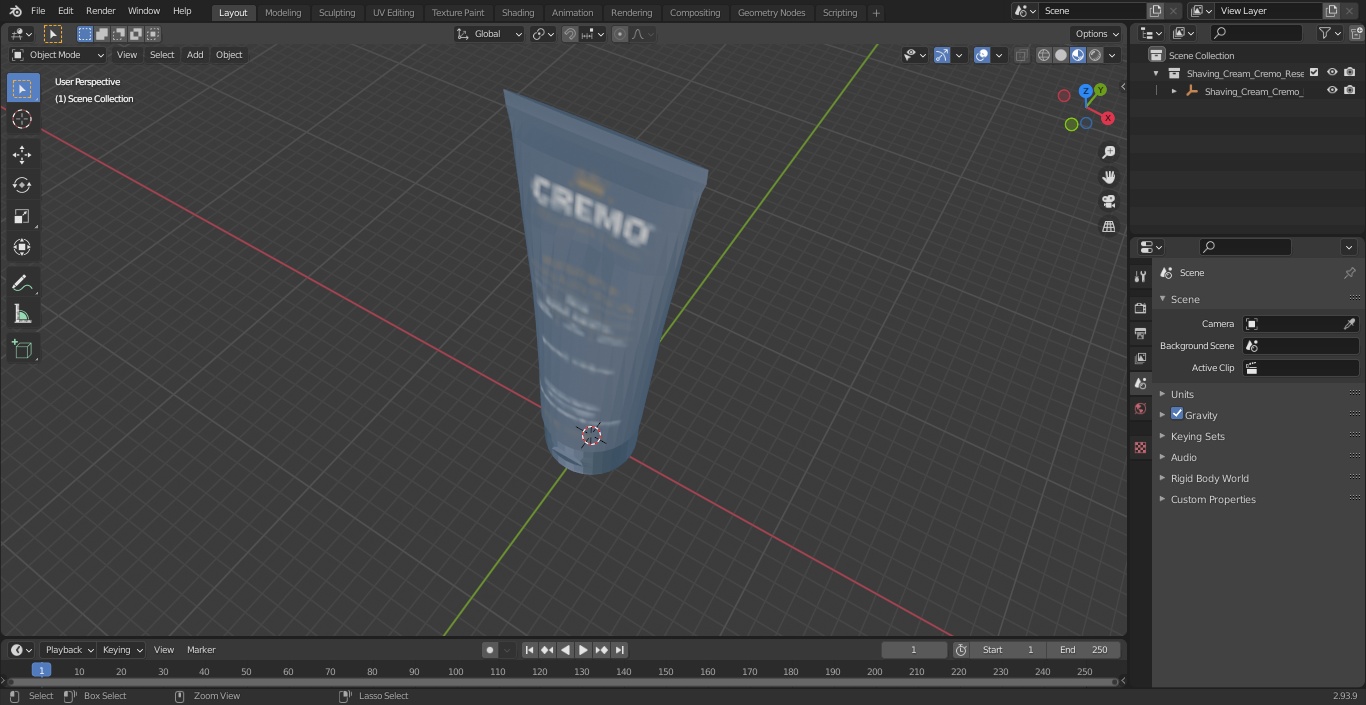1366x705 pixels.
Task: Click the eyedropper next to Camera field
Action: pyautogui.click(x=1349, y=324)
